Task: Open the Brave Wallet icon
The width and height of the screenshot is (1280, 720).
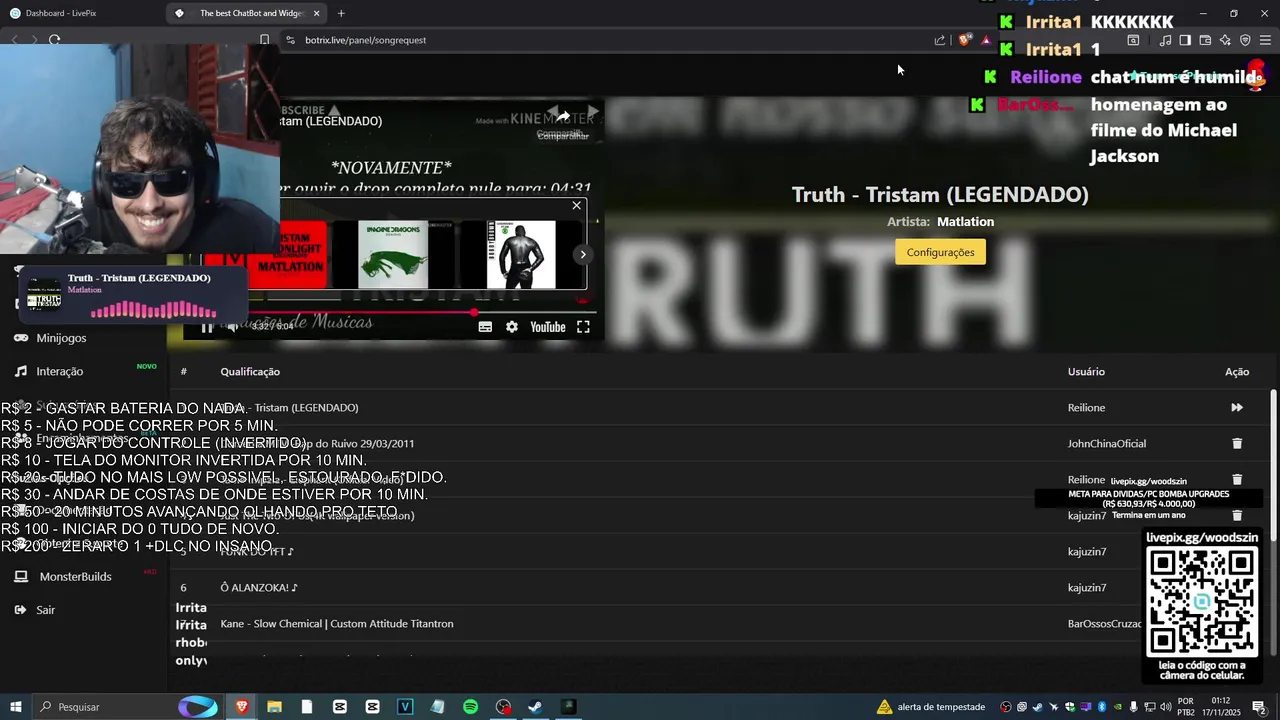Action: 1205,40
